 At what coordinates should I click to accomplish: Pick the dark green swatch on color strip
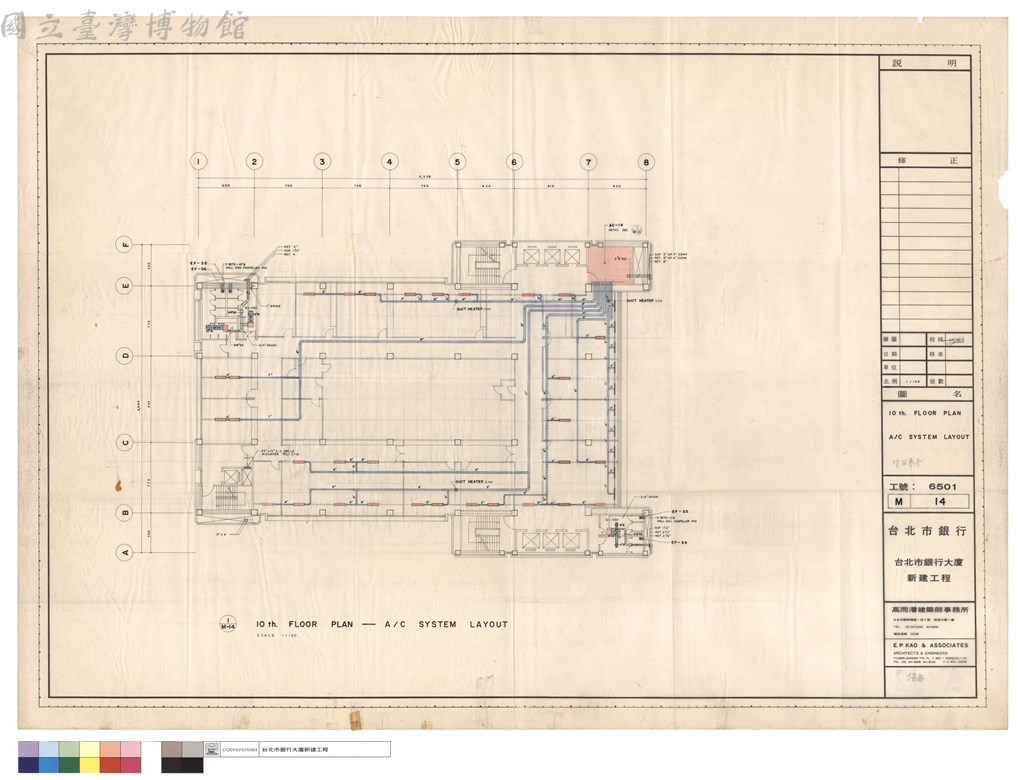click(69, 765)
